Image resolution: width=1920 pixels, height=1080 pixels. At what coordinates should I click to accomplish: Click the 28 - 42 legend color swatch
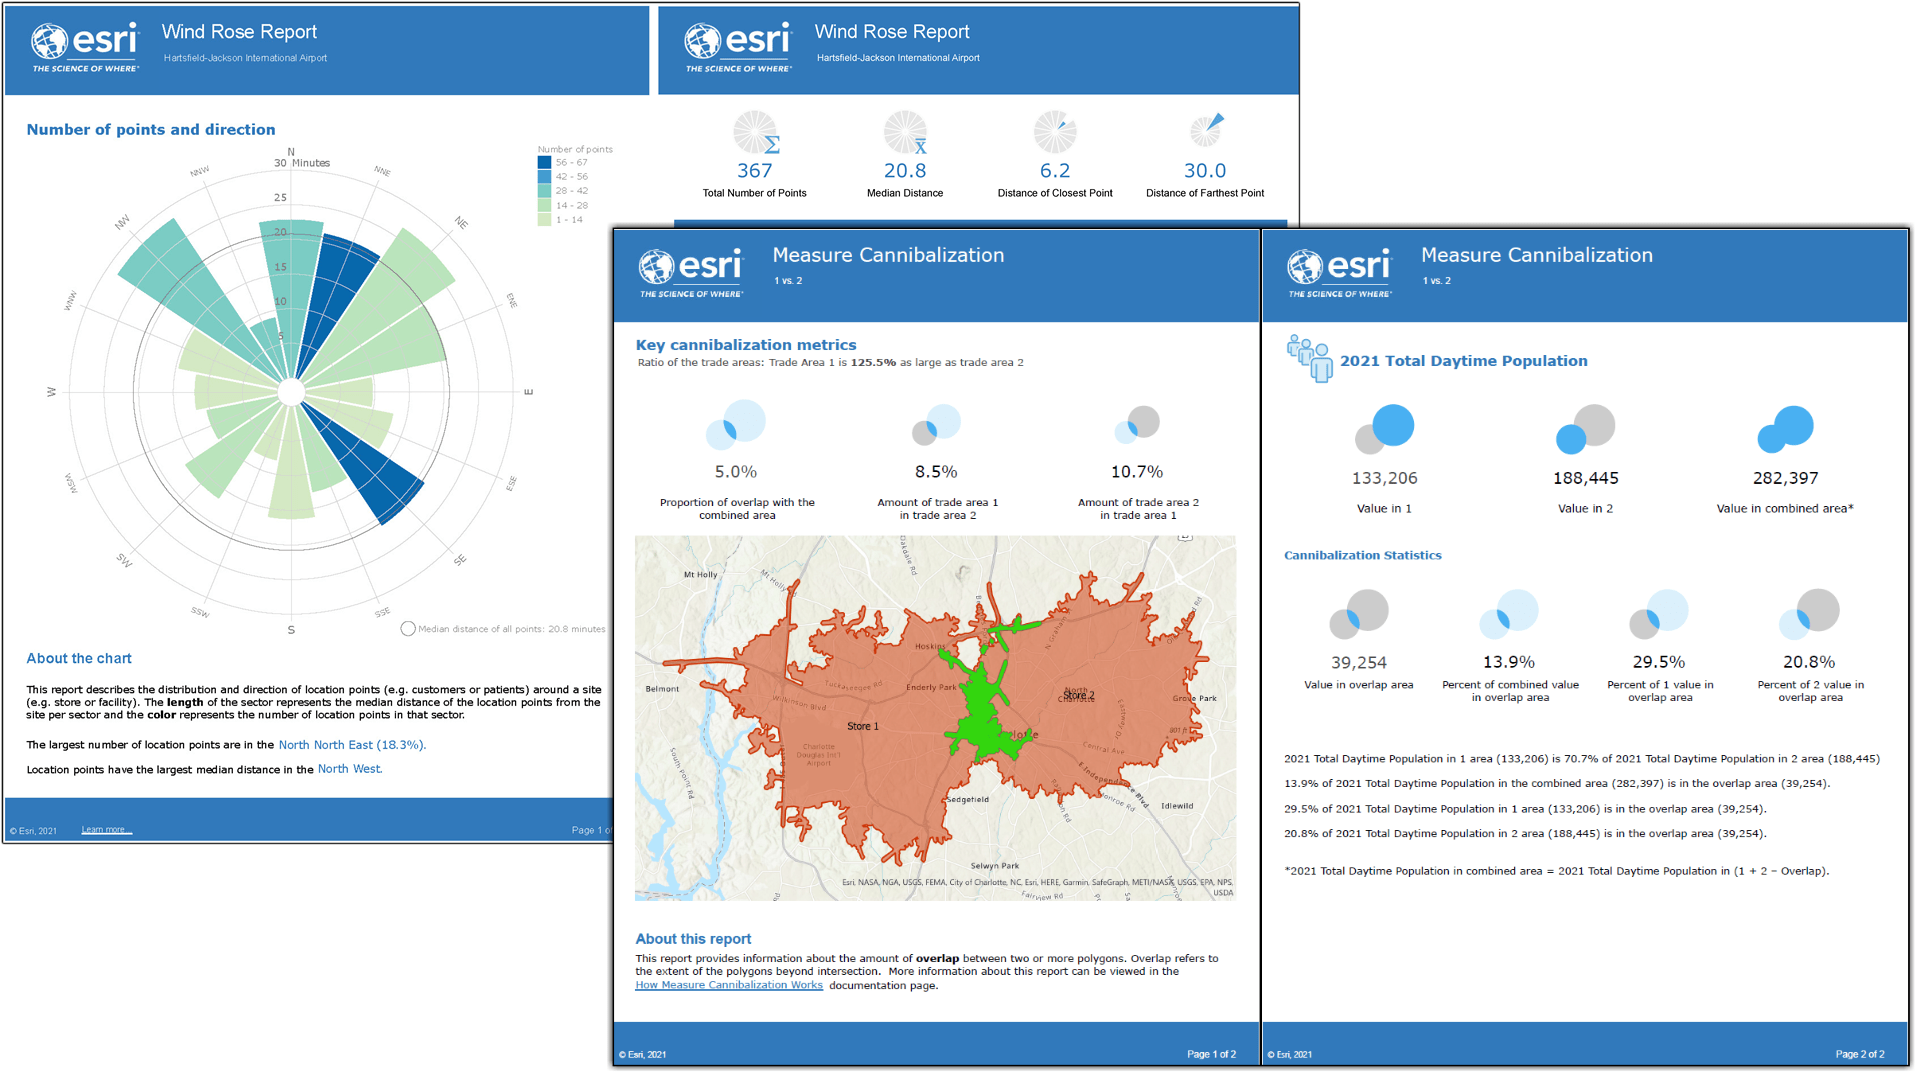[x=544, y=190]
